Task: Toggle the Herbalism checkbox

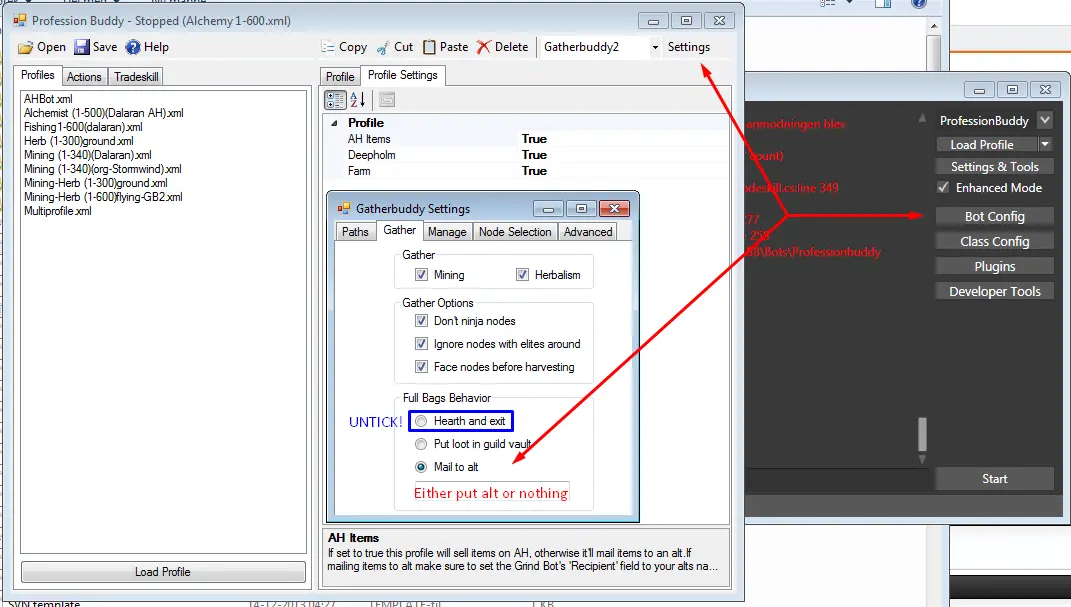Action: pos(523,274)
